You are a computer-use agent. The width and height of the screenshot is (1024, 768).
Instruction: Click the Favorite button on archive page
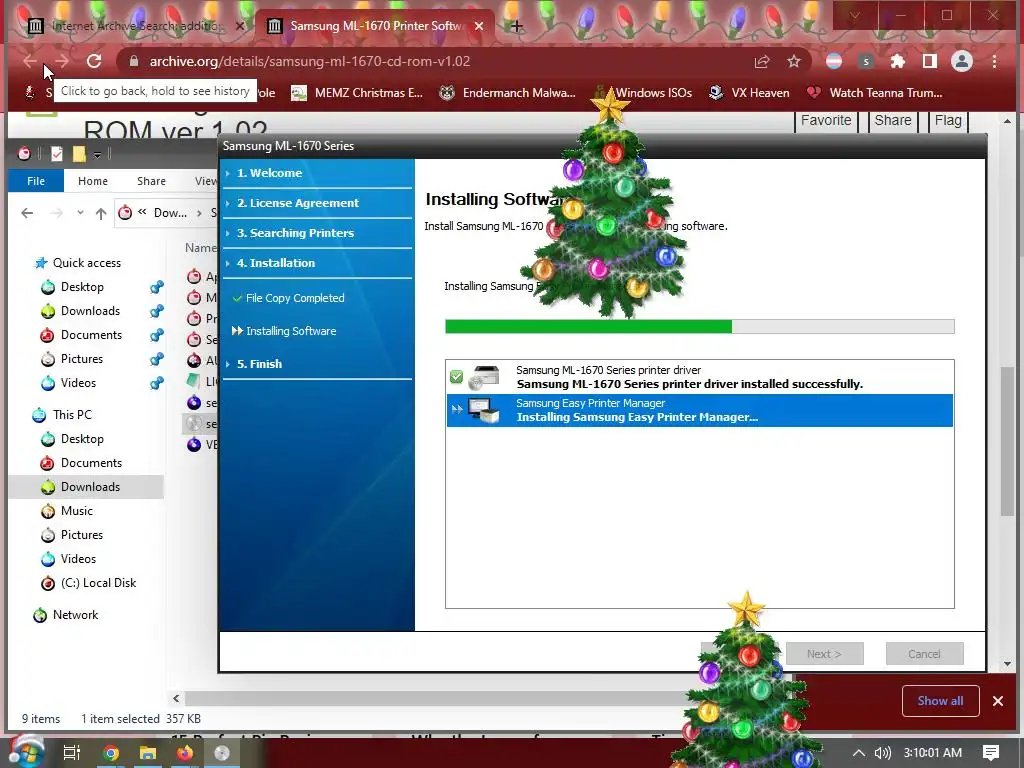click(x=825, y=121)
